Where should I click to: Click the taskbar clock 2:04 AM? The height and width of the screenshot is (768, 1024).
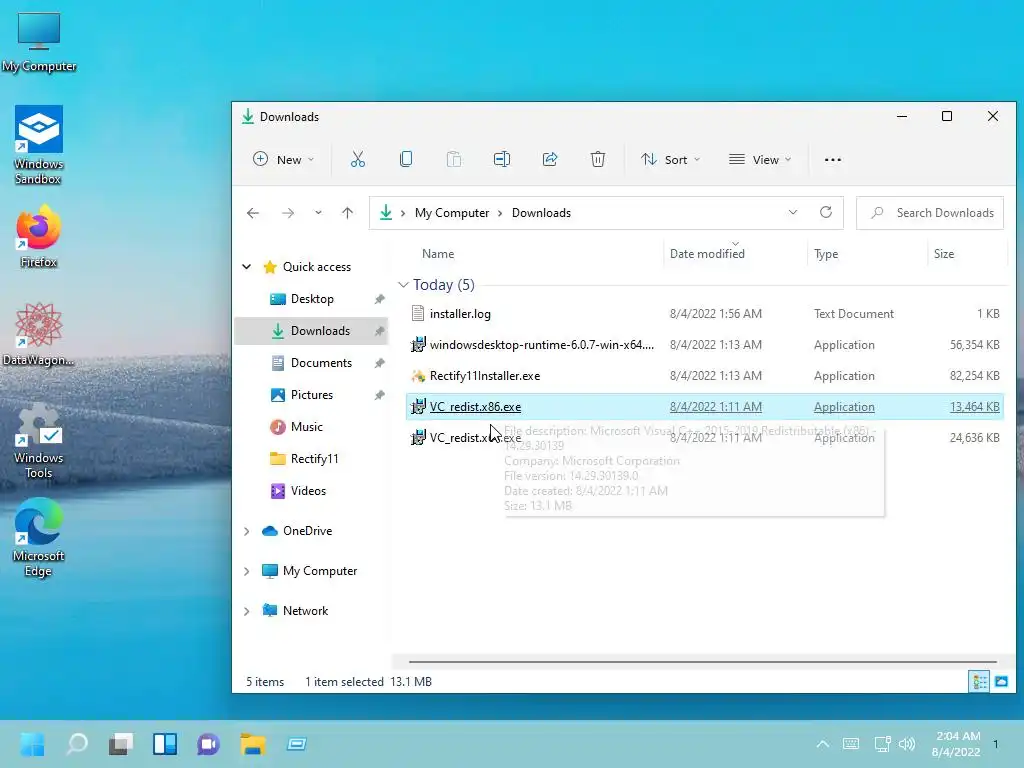point(956,744)
